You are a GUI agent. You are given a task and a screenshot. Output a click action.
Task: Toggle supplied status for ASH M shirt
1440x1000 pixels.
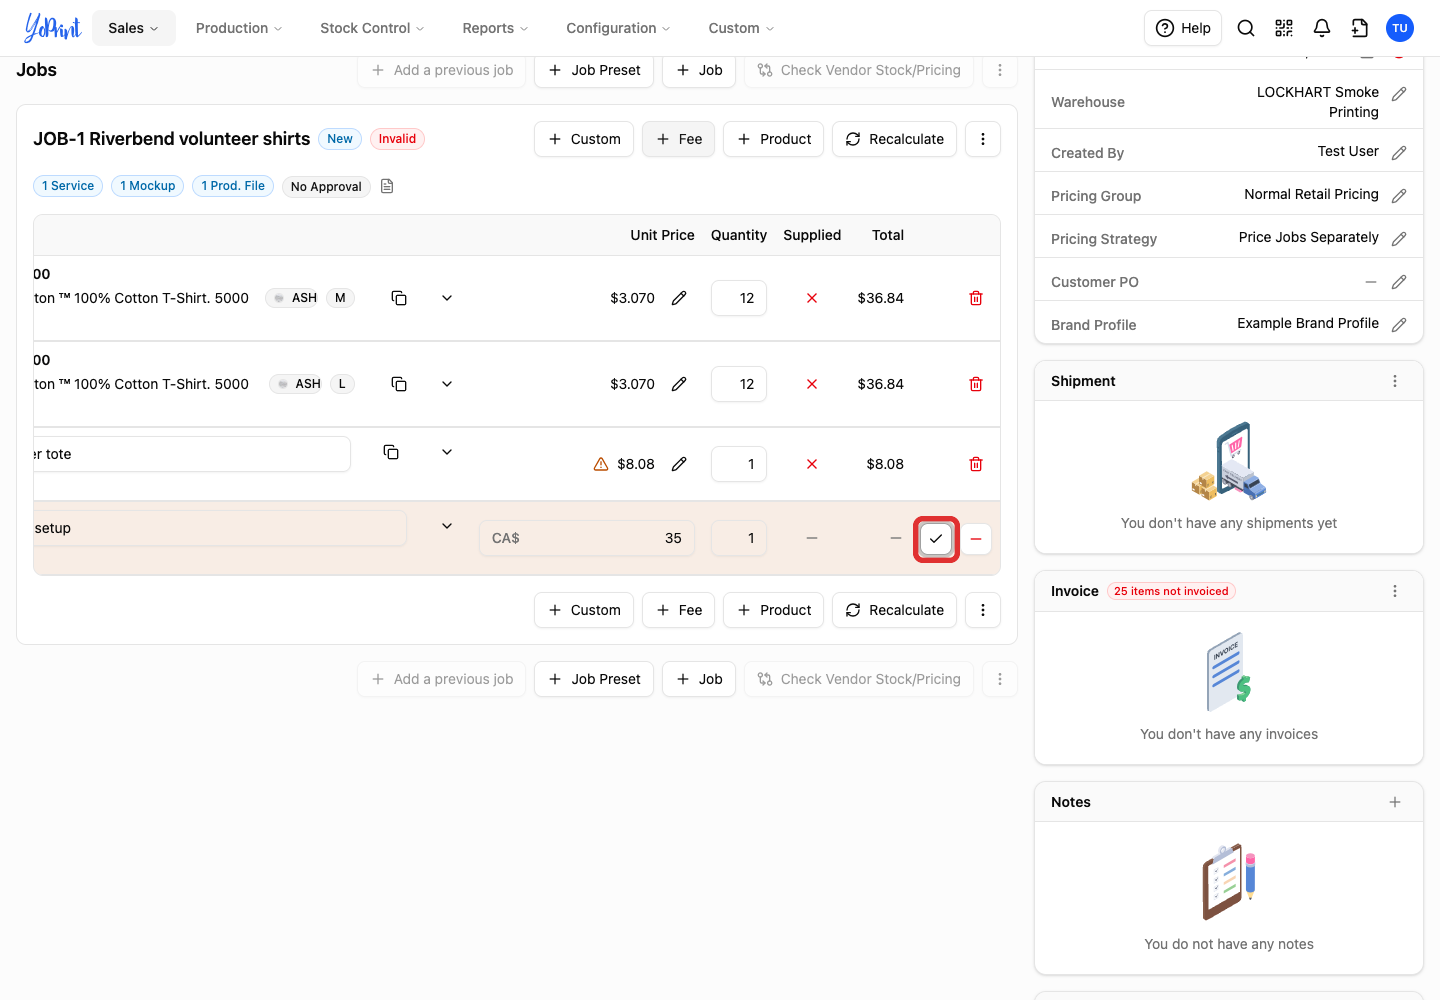(x=812, y=298)
